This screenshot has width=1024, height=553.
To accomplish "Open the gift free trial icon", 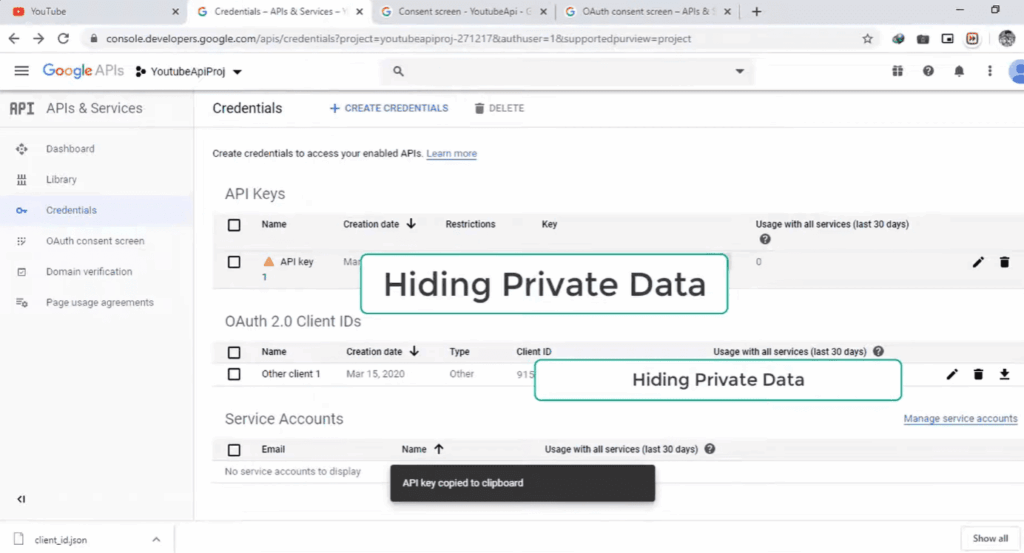I will click(897, 71).
